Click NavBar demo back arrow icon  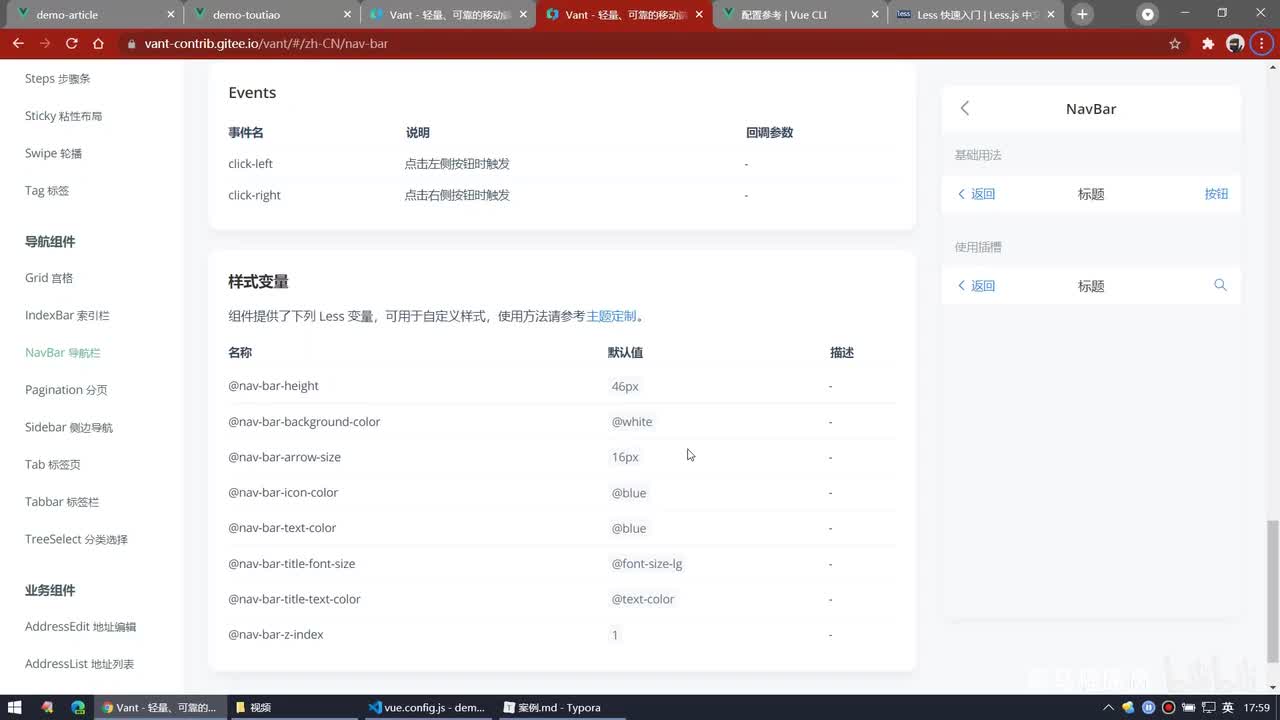point(965,108)
